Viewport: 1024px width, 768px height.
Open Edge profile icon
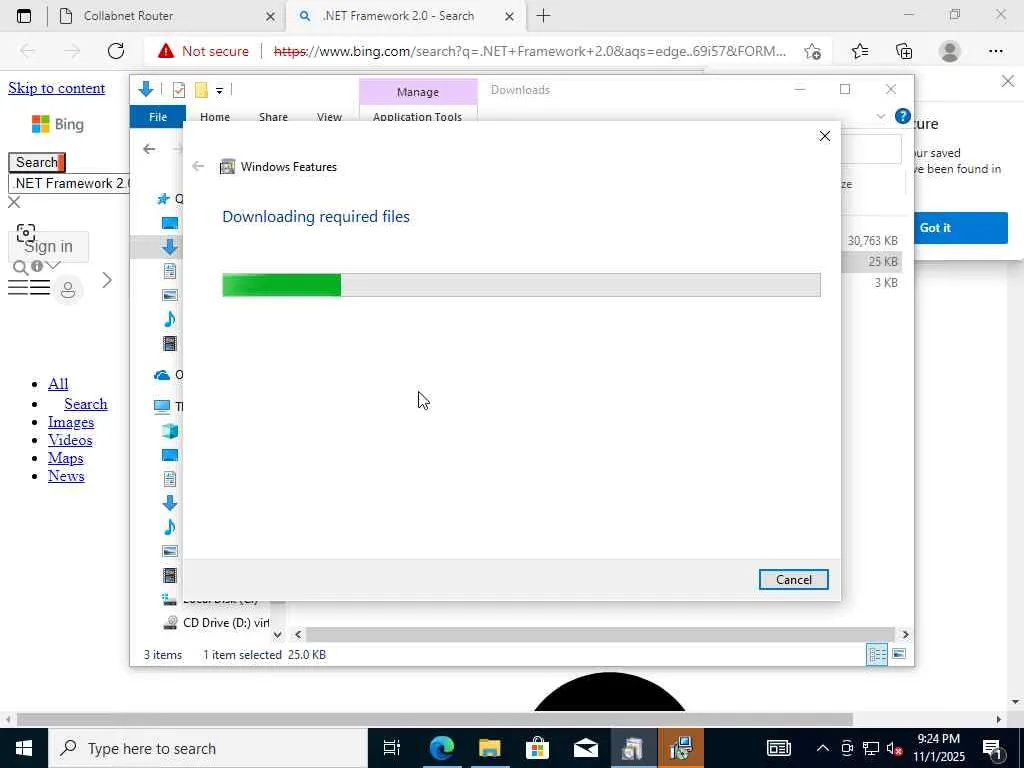(x=950, y=51)
